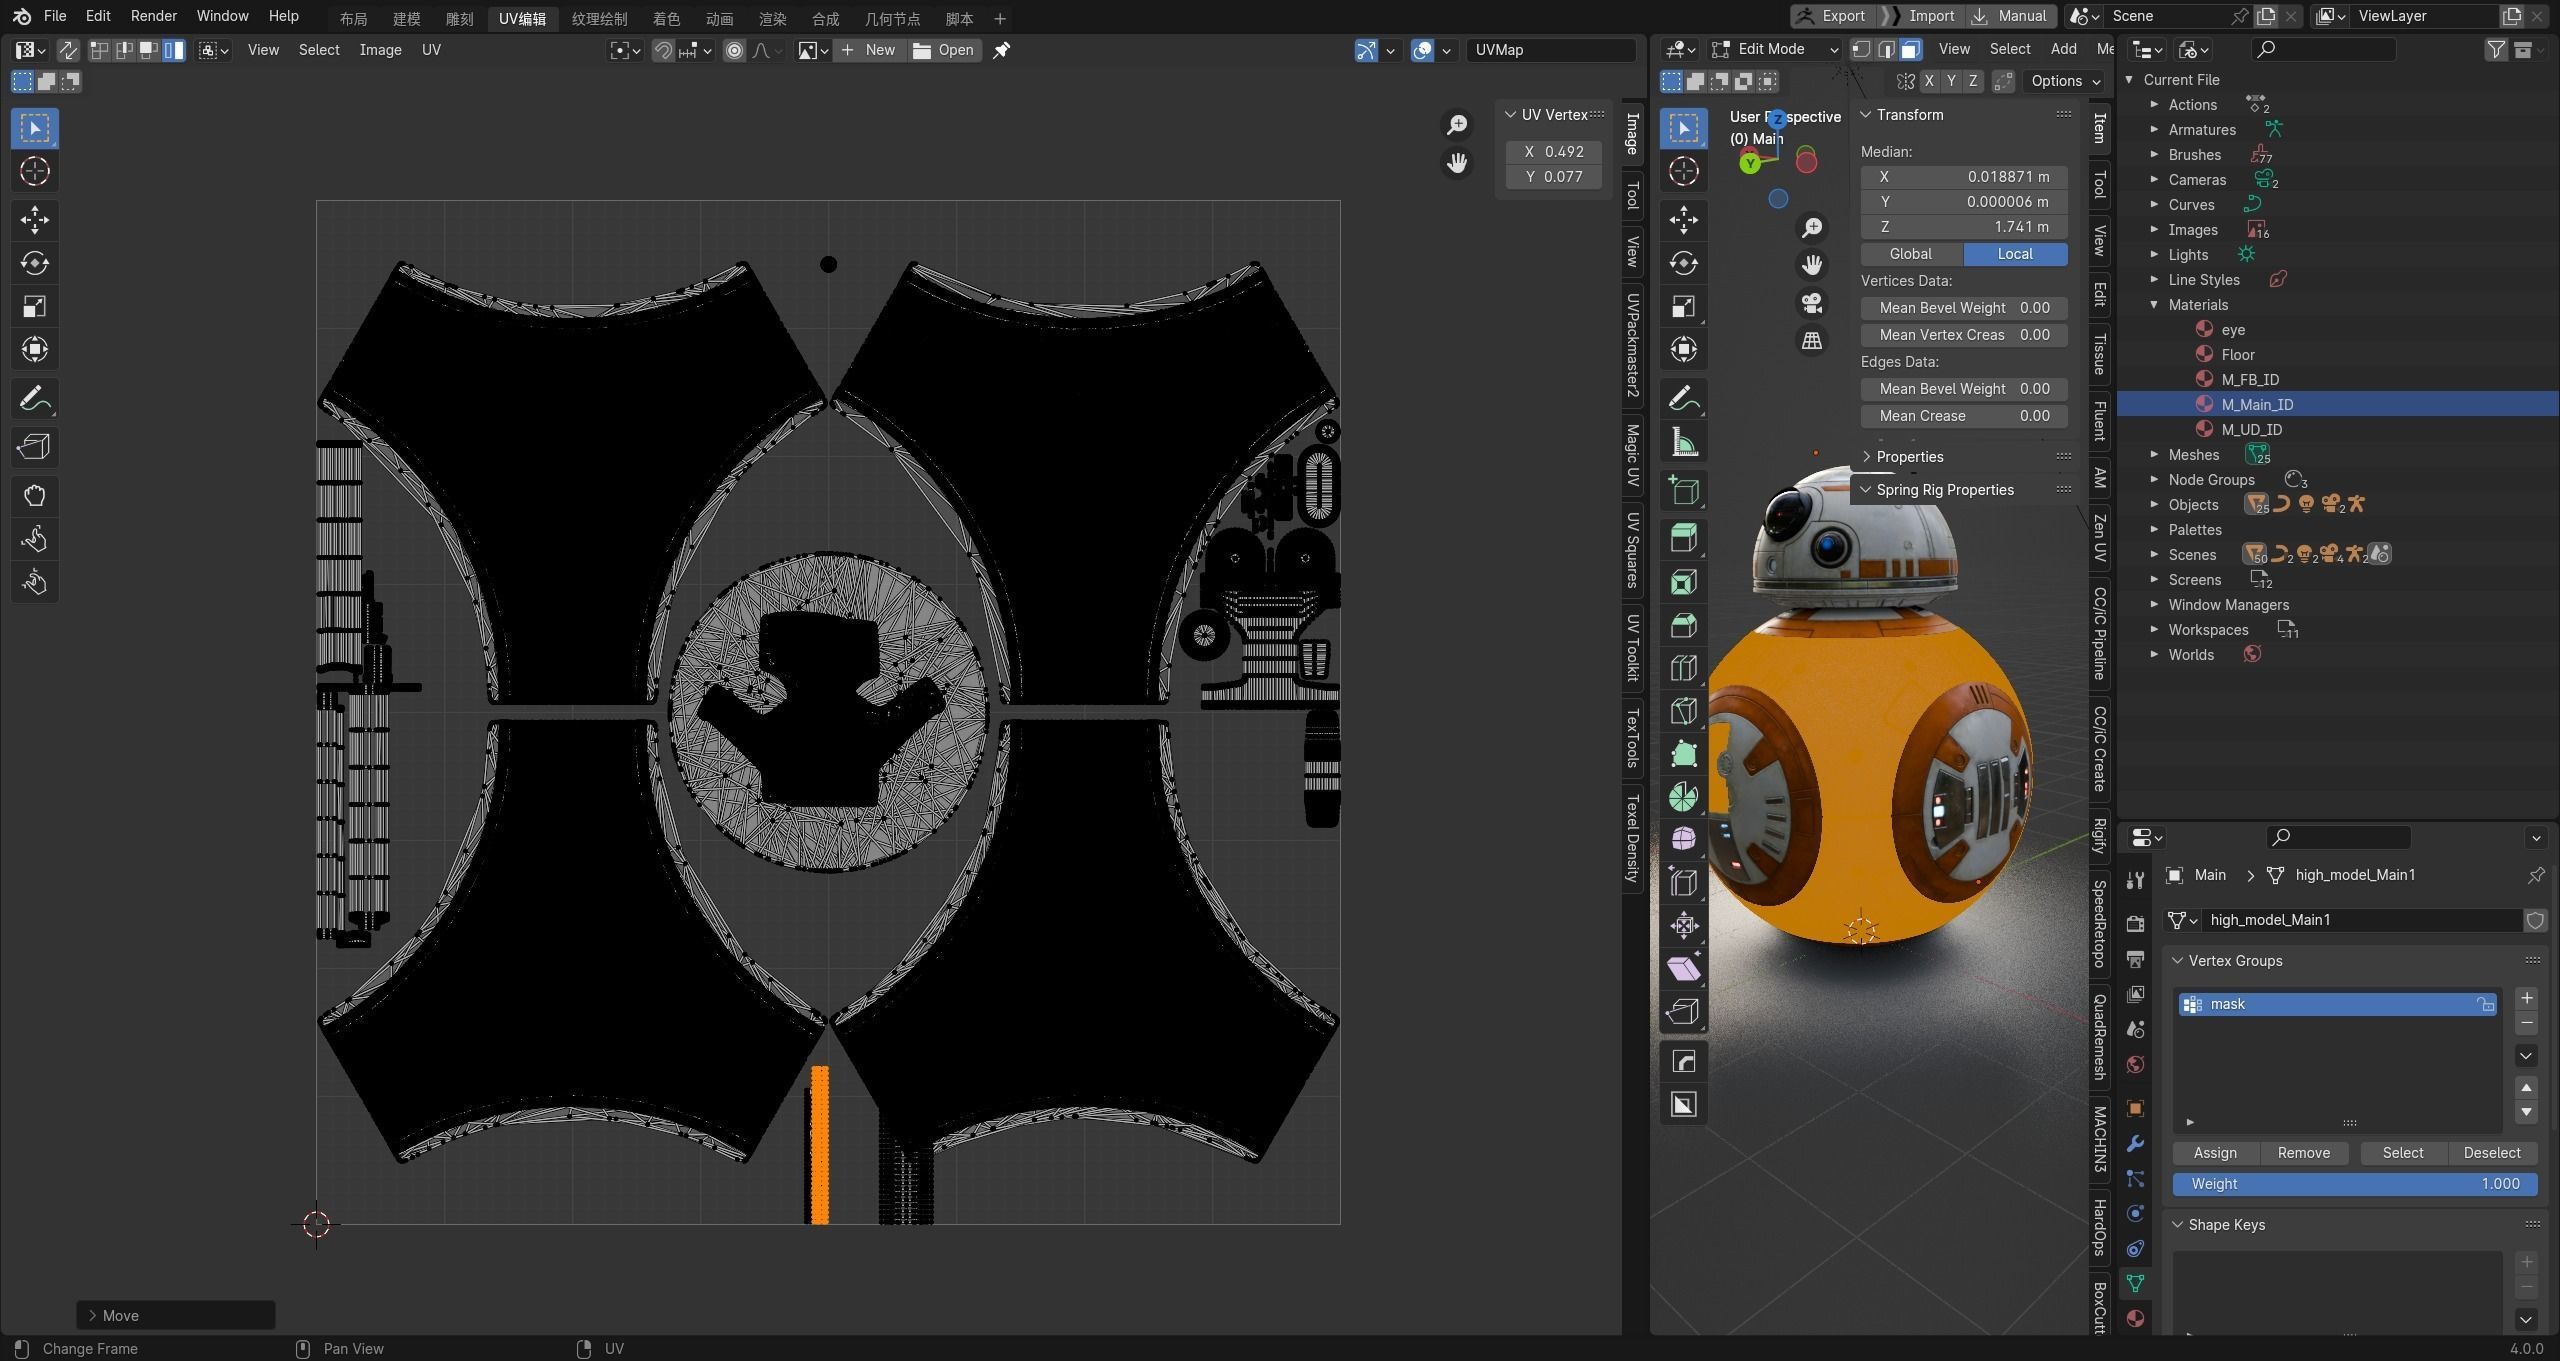Enable UV island select mode

point(174,50)
